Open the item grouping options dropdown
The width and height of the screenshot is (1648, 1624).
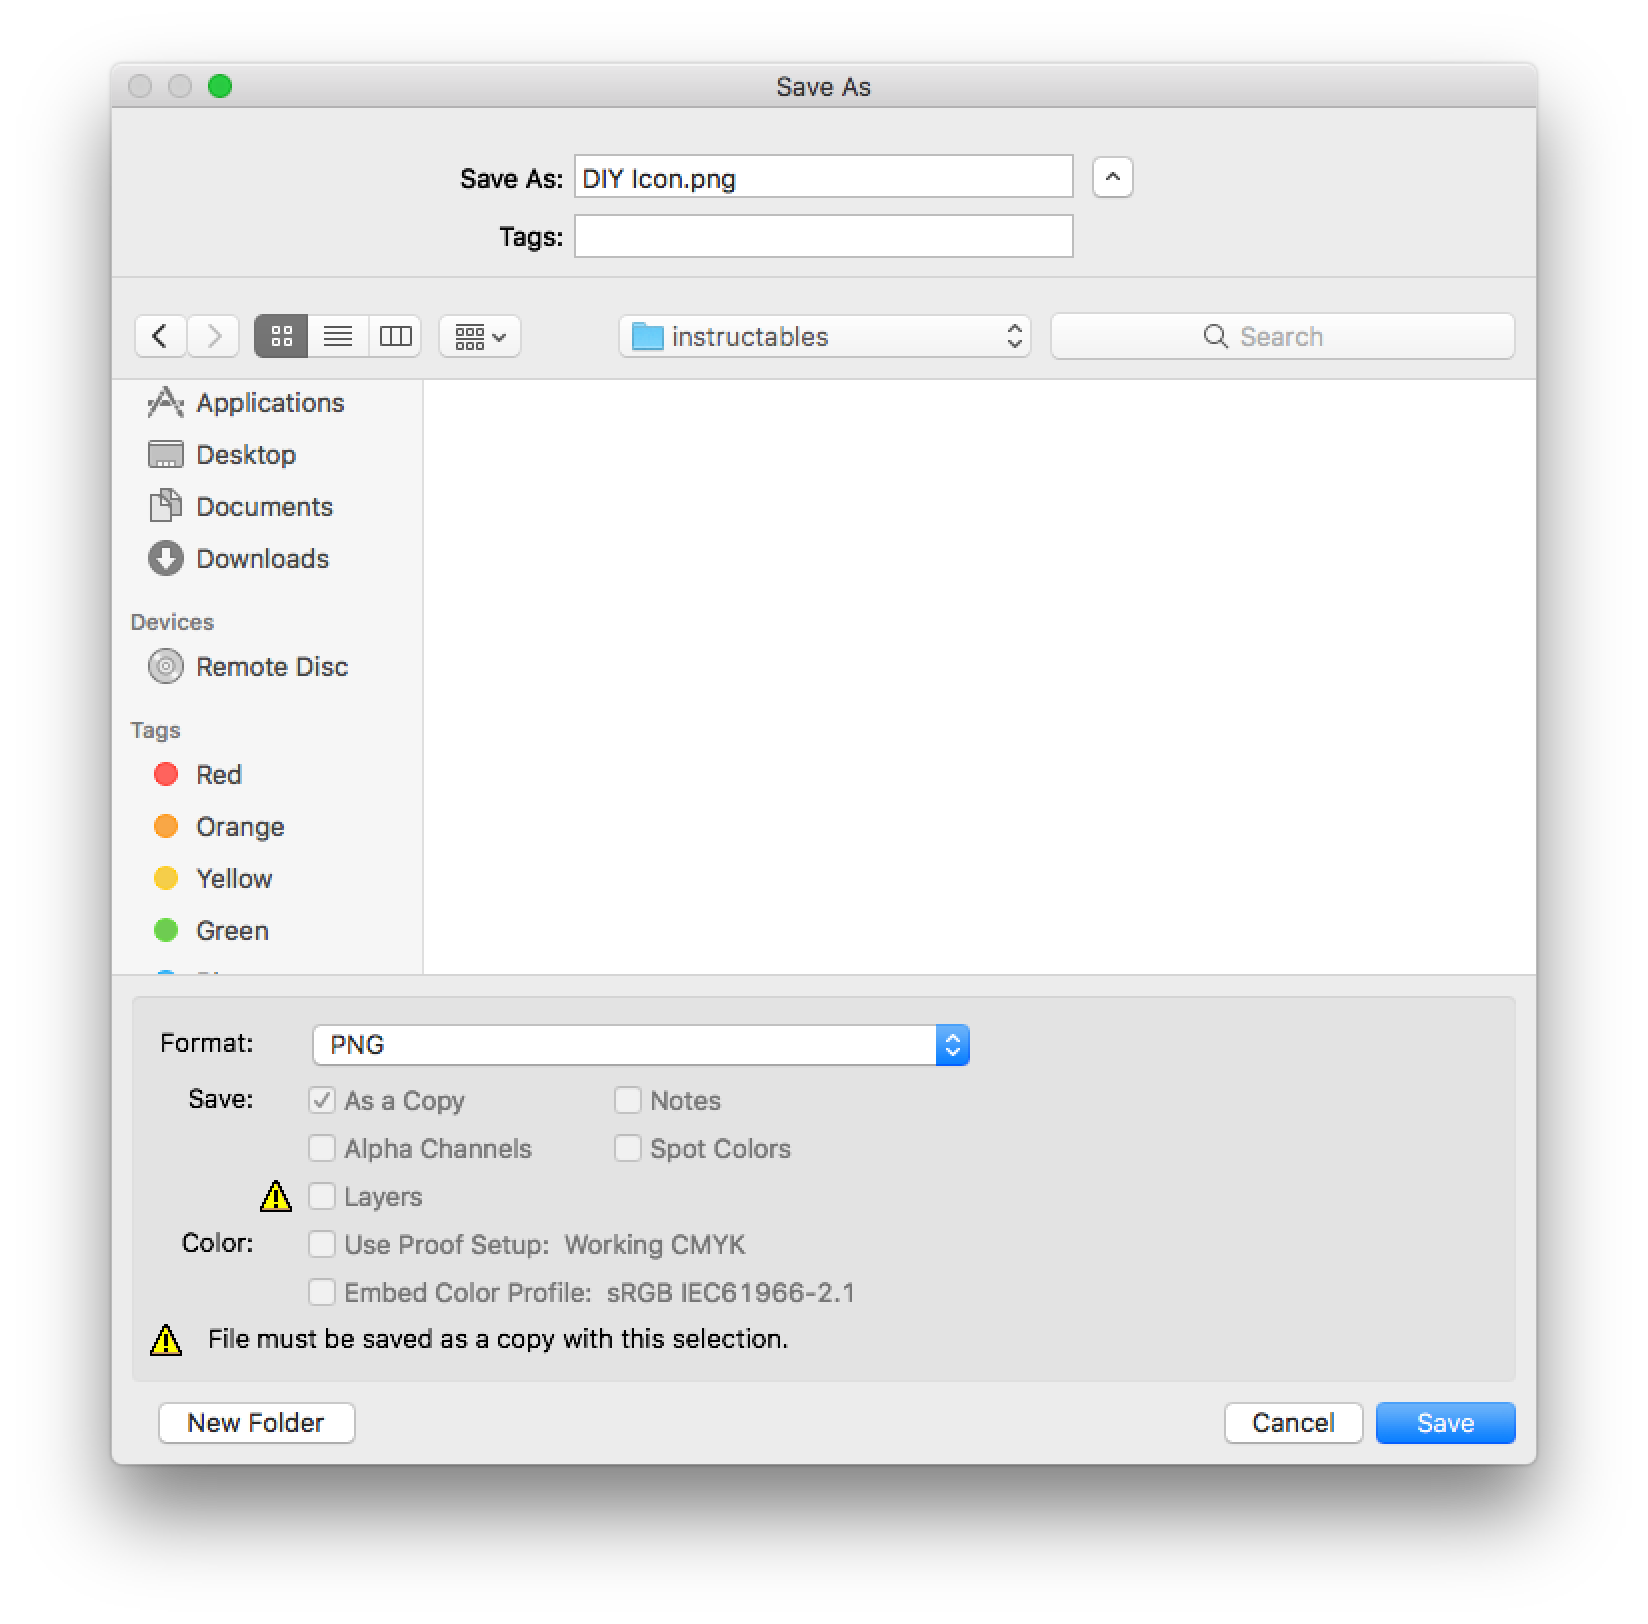pos(479,336)
